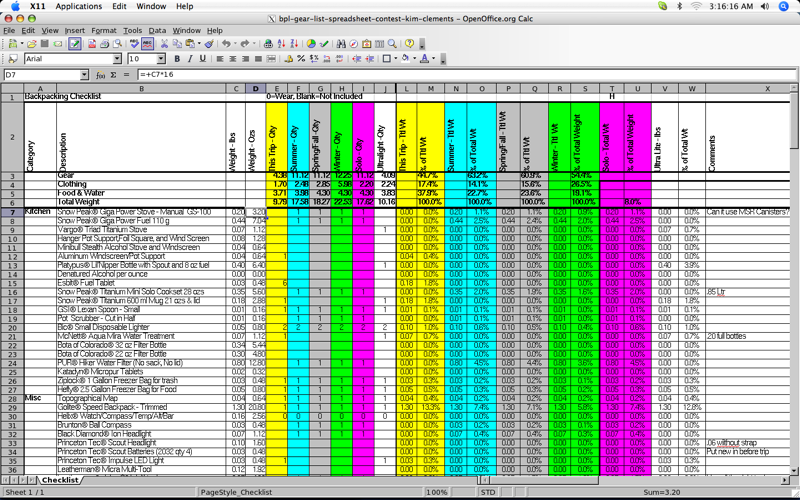Screen dimensions: 800x500
Task: Open the Format menu
Action: (x=104, y=31)
